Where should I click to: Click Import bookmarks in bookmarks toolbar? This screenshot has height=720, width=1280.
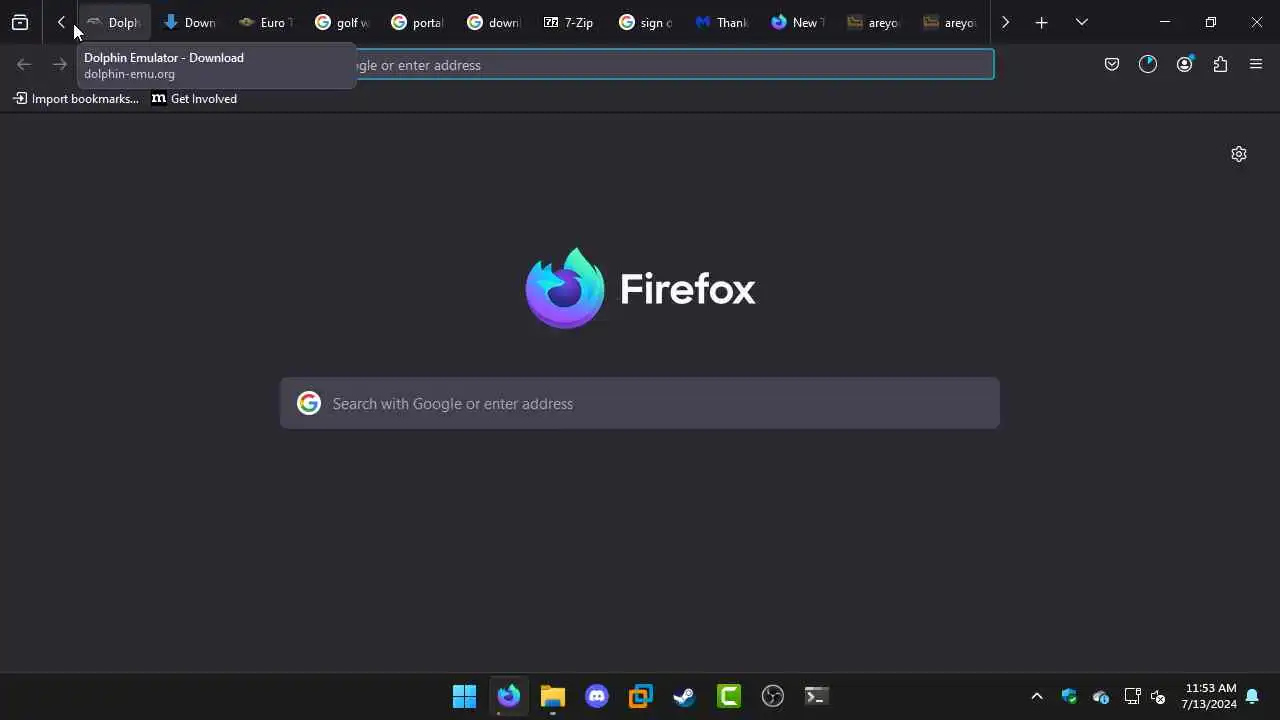(76, 99)
